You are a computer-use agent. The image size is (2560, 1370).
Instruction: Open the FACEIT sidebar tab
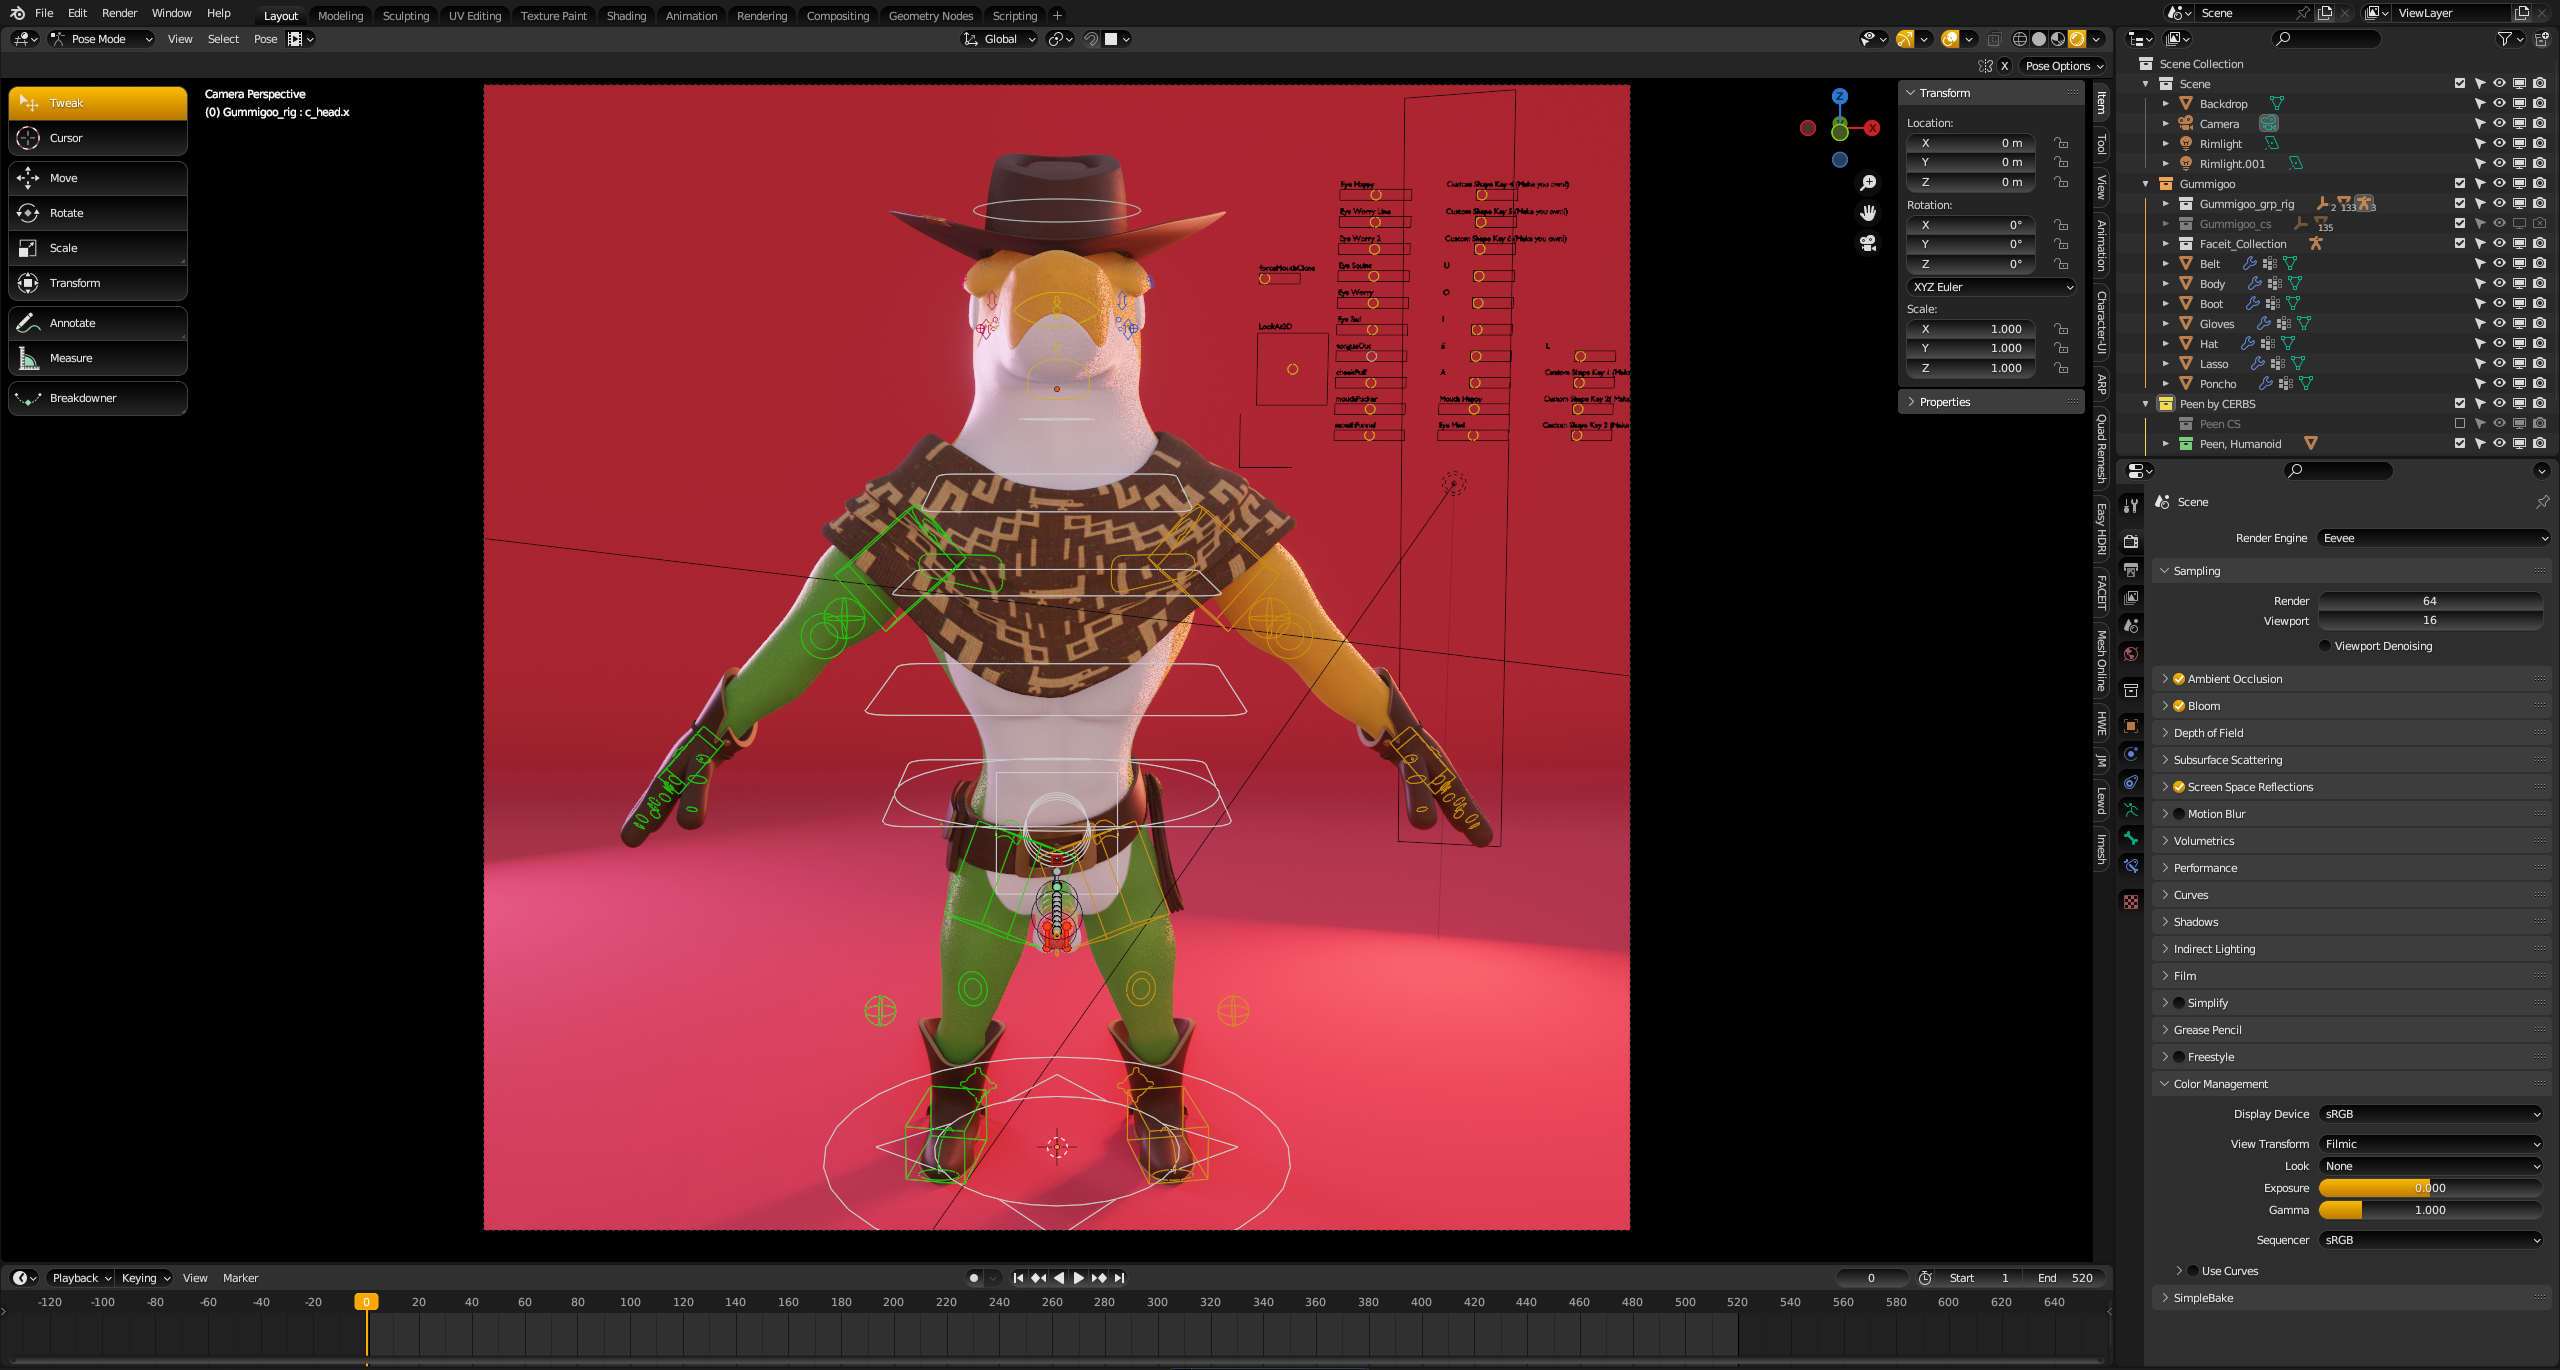pyautogui.click(x=2102, y=593)
